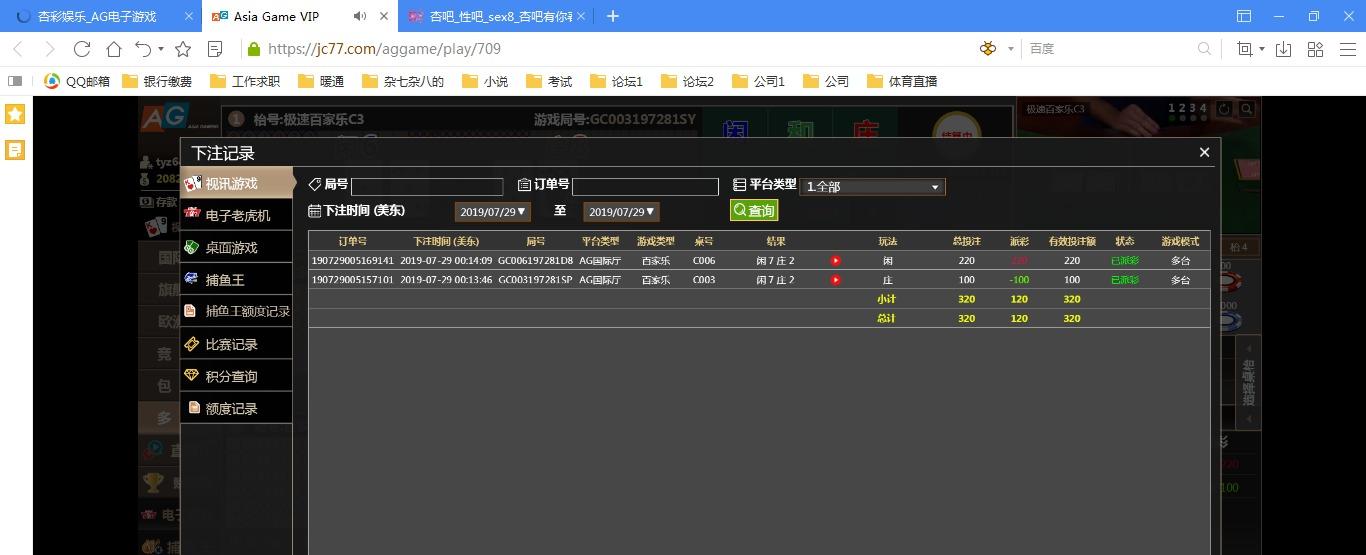Open the 考试 bookmark folder
The height and width of the screenshot is (555, 1366).
[x=549, y=81]
